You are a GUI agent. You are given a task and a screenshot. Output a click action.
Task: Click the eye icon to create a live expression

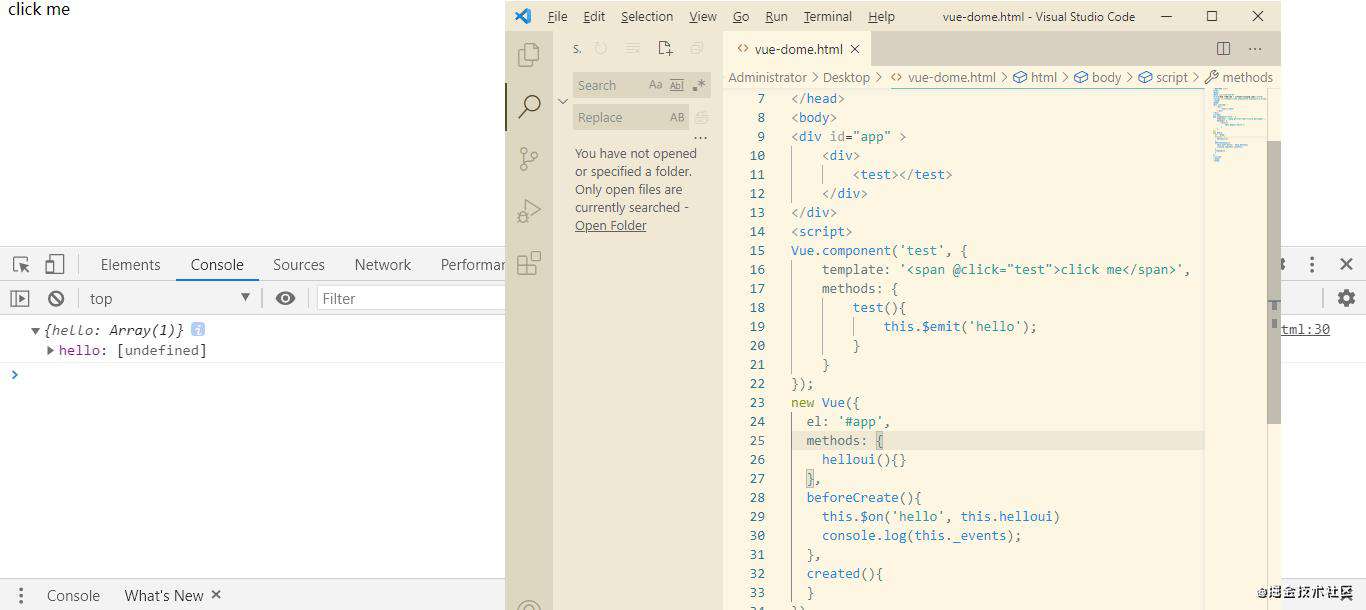coord(285,298)
